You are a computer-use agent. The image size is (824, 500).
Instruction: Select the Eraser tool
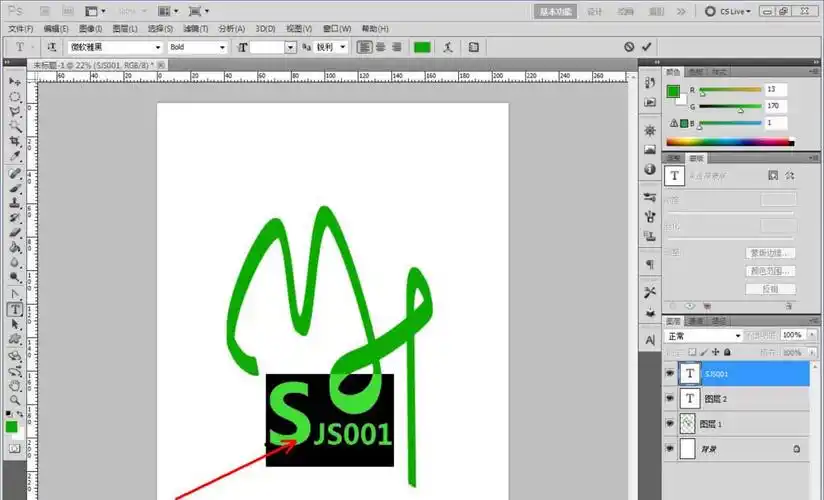15,232
